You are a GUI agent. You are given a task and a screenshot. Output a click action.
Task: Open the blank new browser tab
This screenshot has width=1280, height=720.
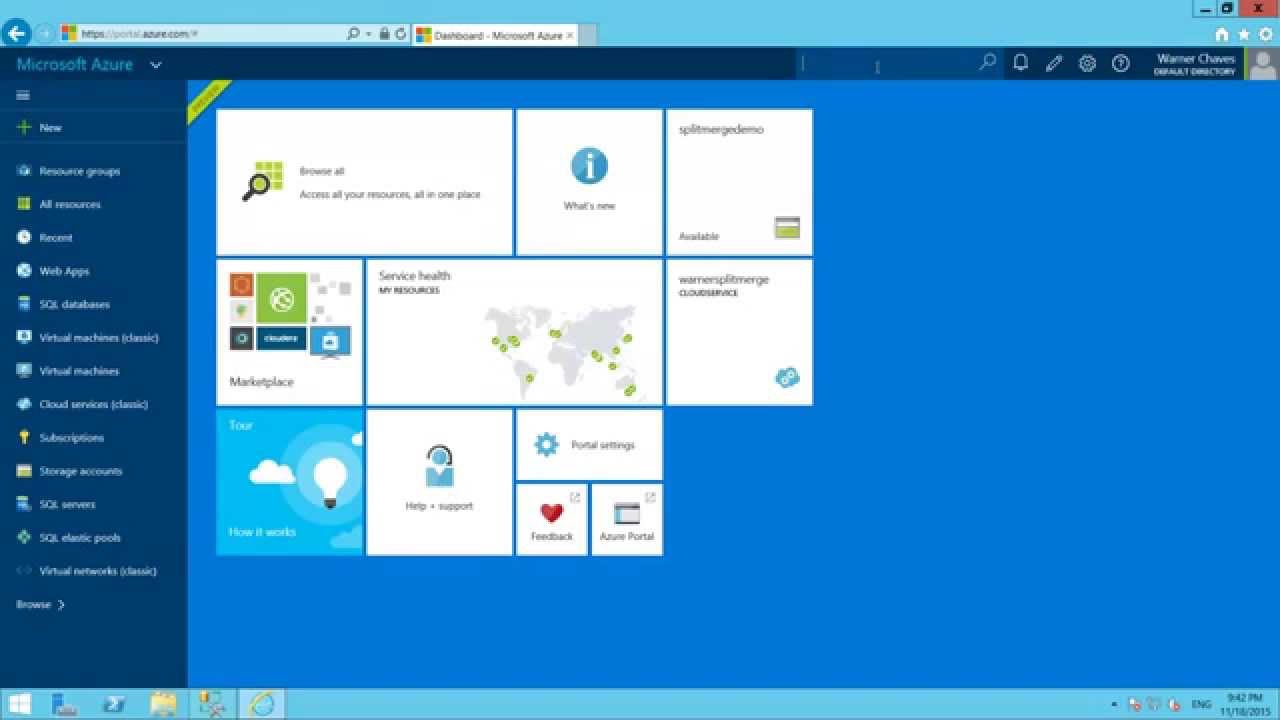pyautogui.click(x=588, y=35)
